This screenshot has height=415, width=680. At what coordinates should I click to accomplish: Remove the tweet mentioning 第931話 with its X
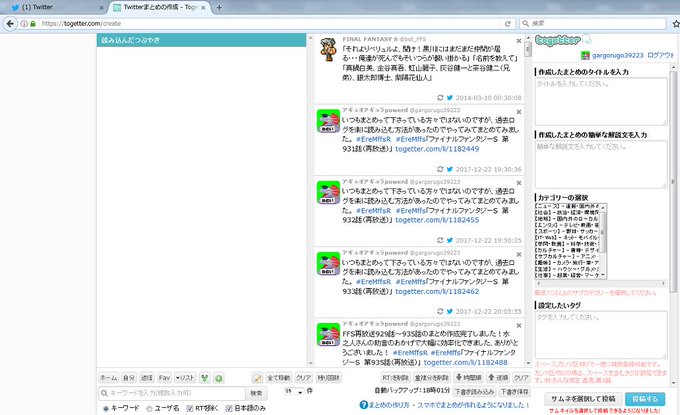pyautogui.click(x=519, y=112)
